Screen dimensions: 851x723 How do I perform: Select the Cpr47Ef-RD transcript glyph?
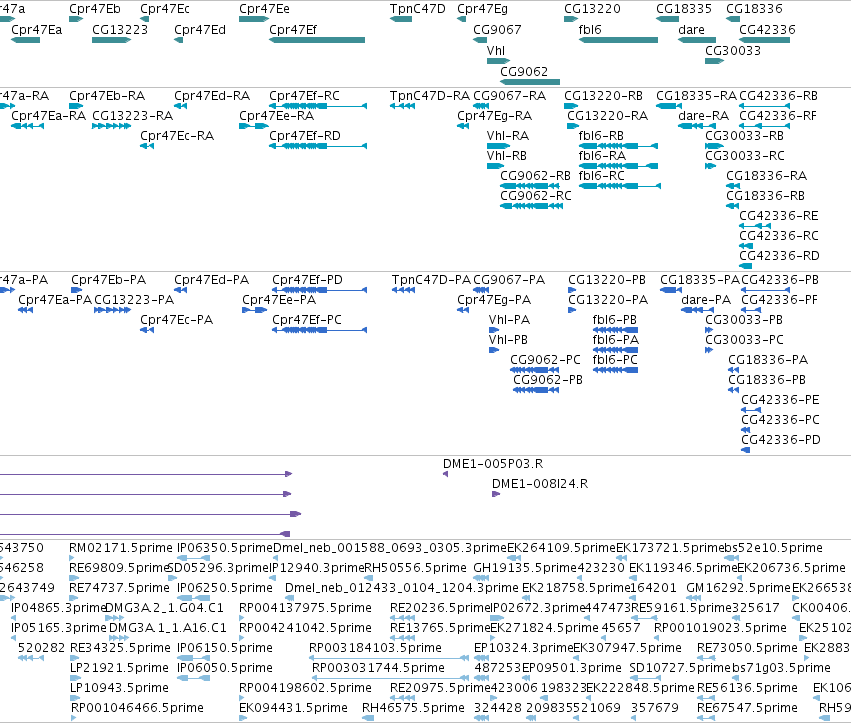tap(318, 146)
